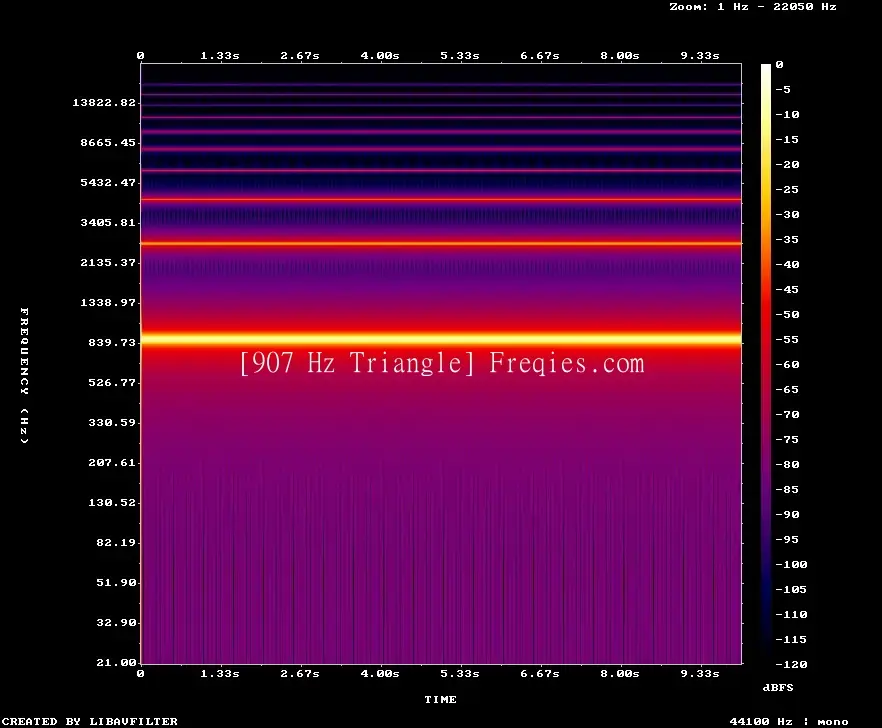Click the "TIME" axis title
This screenshot has width=882, height=728.
coord(440,699)
